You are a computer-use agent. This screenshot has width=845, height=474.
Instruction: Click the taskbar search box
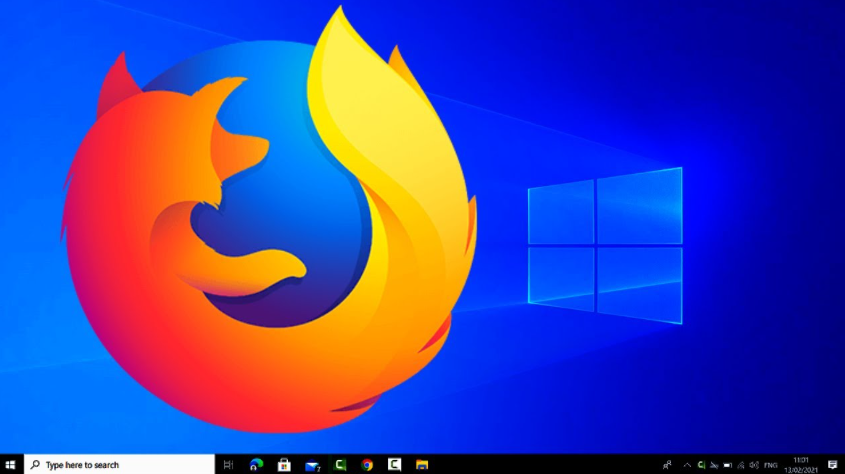pyautogui.click(x=120, y=464)
